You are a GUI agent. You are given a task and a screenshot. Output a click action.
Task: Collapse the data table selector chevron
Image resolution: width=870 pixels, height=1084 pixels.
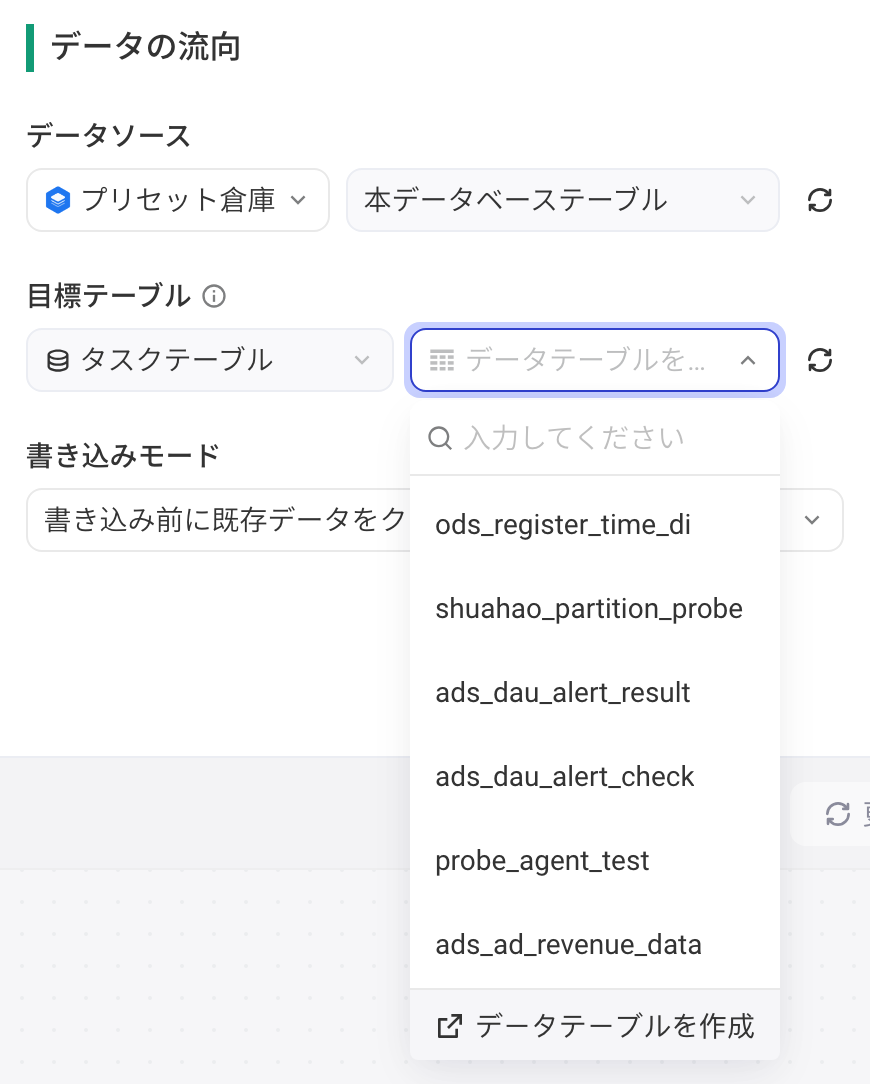(x=748, y=360)
